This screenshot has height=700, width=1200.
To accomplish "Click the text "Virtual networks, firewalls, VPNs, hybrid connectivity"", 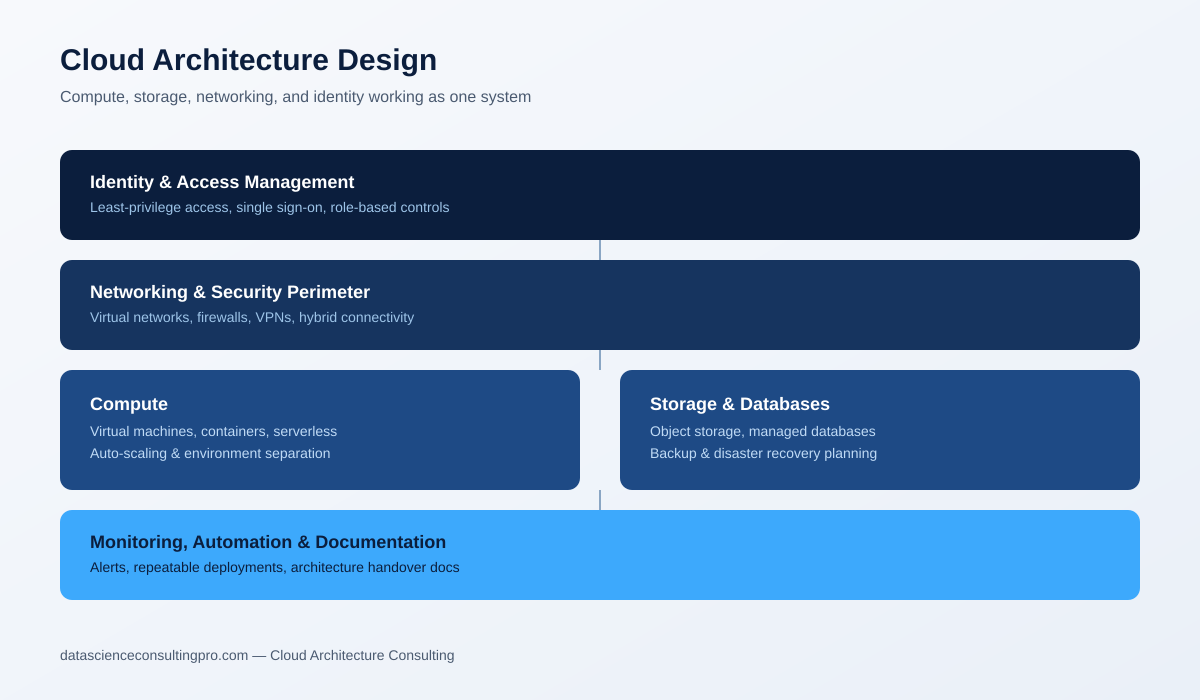I will pyautogui.click(x=252, y=317).
